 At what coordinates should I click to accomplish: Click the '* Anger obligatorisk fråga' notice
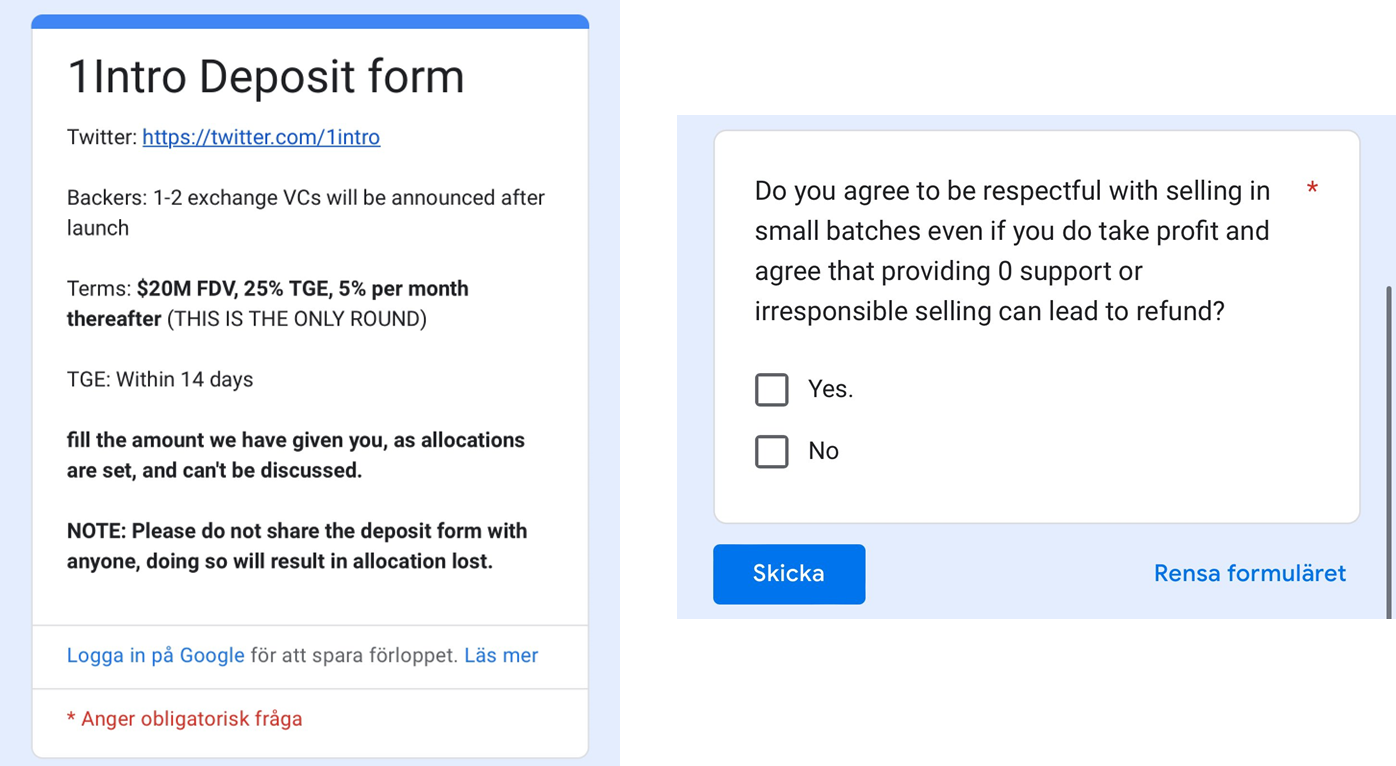click(x=184, y=718)
